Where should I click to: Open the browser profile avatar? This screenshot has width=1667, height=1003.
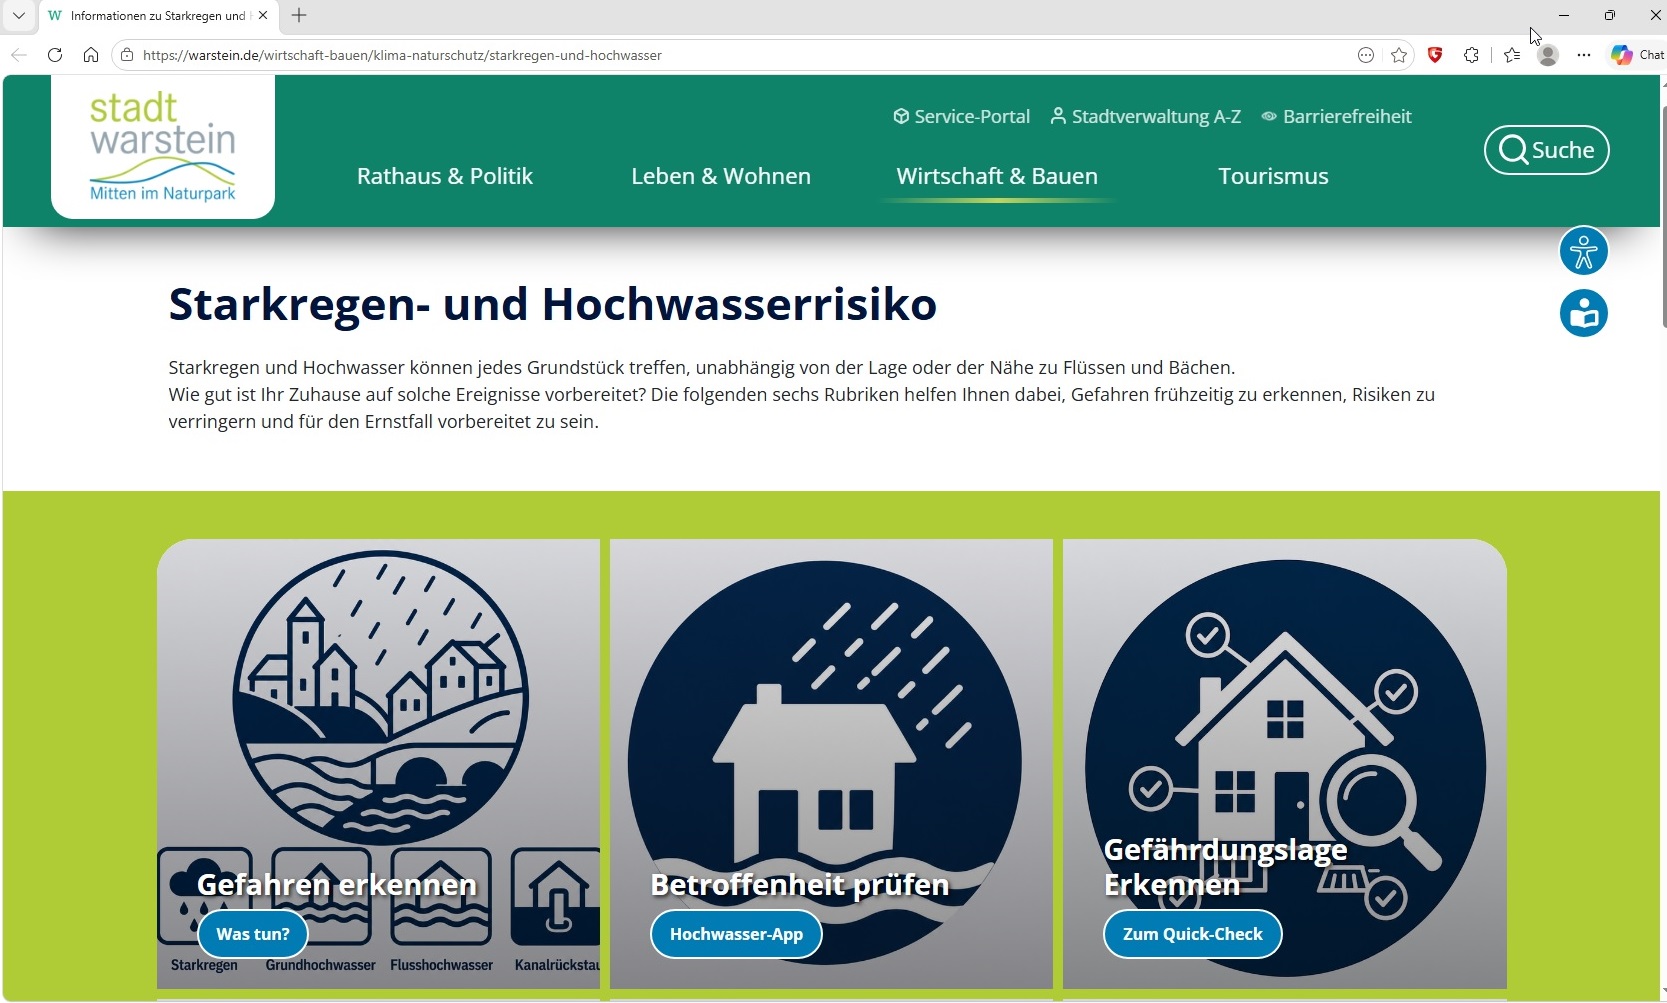coord(1548,55)
